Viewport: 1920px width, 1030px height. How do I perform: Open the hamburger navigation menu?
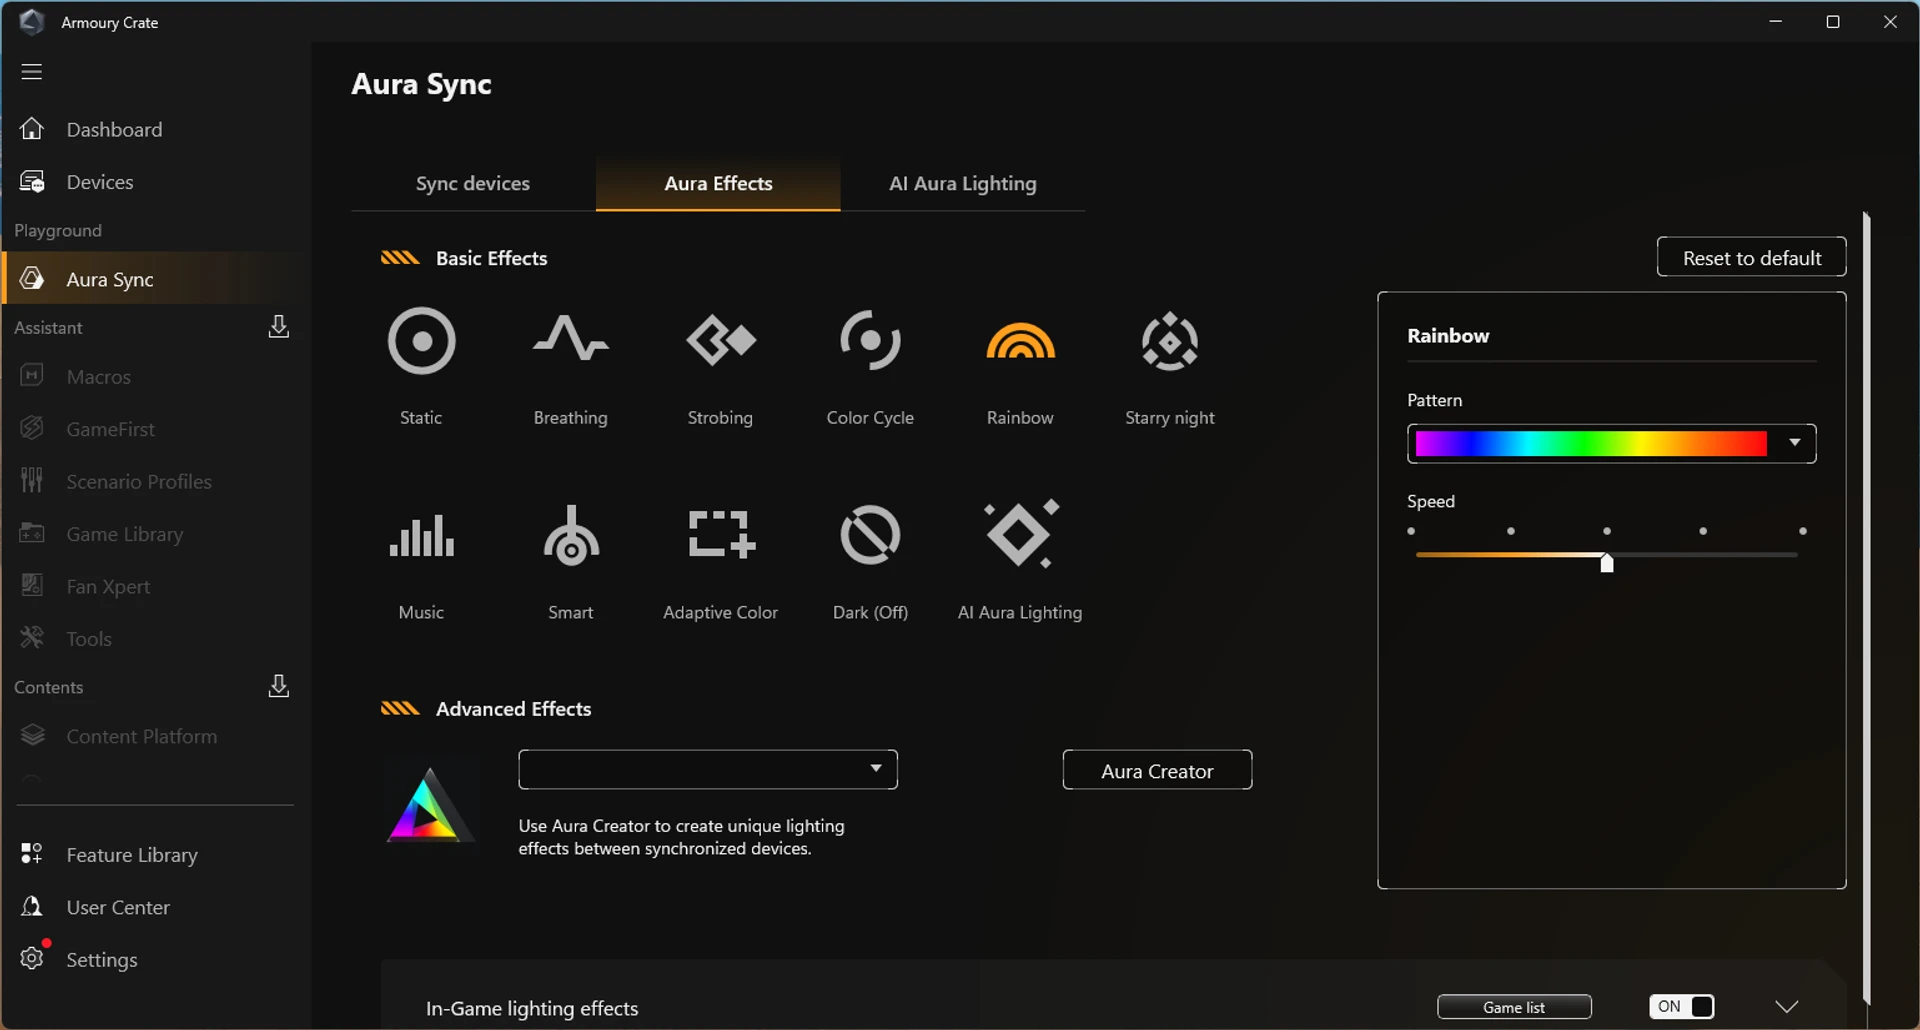coord(32,72)
